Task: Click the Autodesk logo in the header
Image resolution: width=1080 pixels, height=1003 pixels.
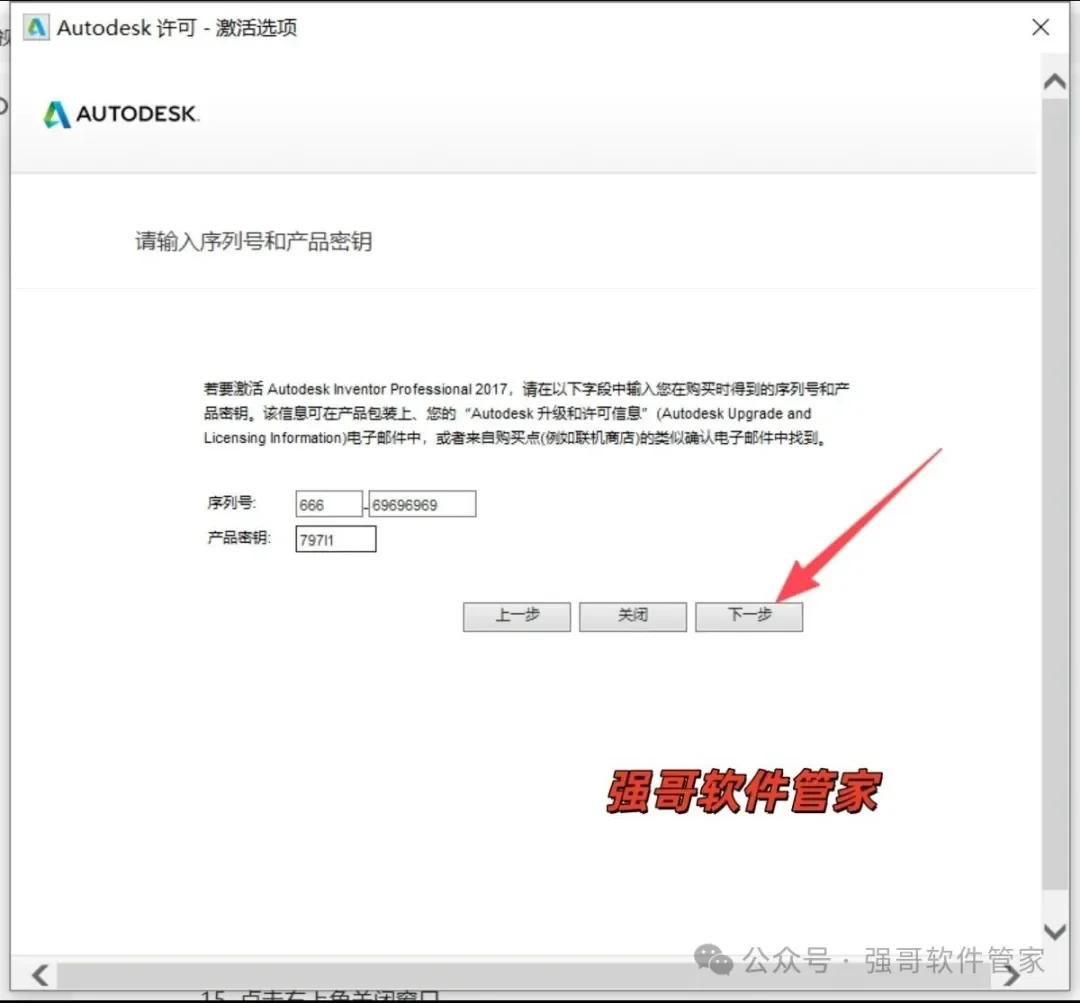Action: click(x=121, y=114)
